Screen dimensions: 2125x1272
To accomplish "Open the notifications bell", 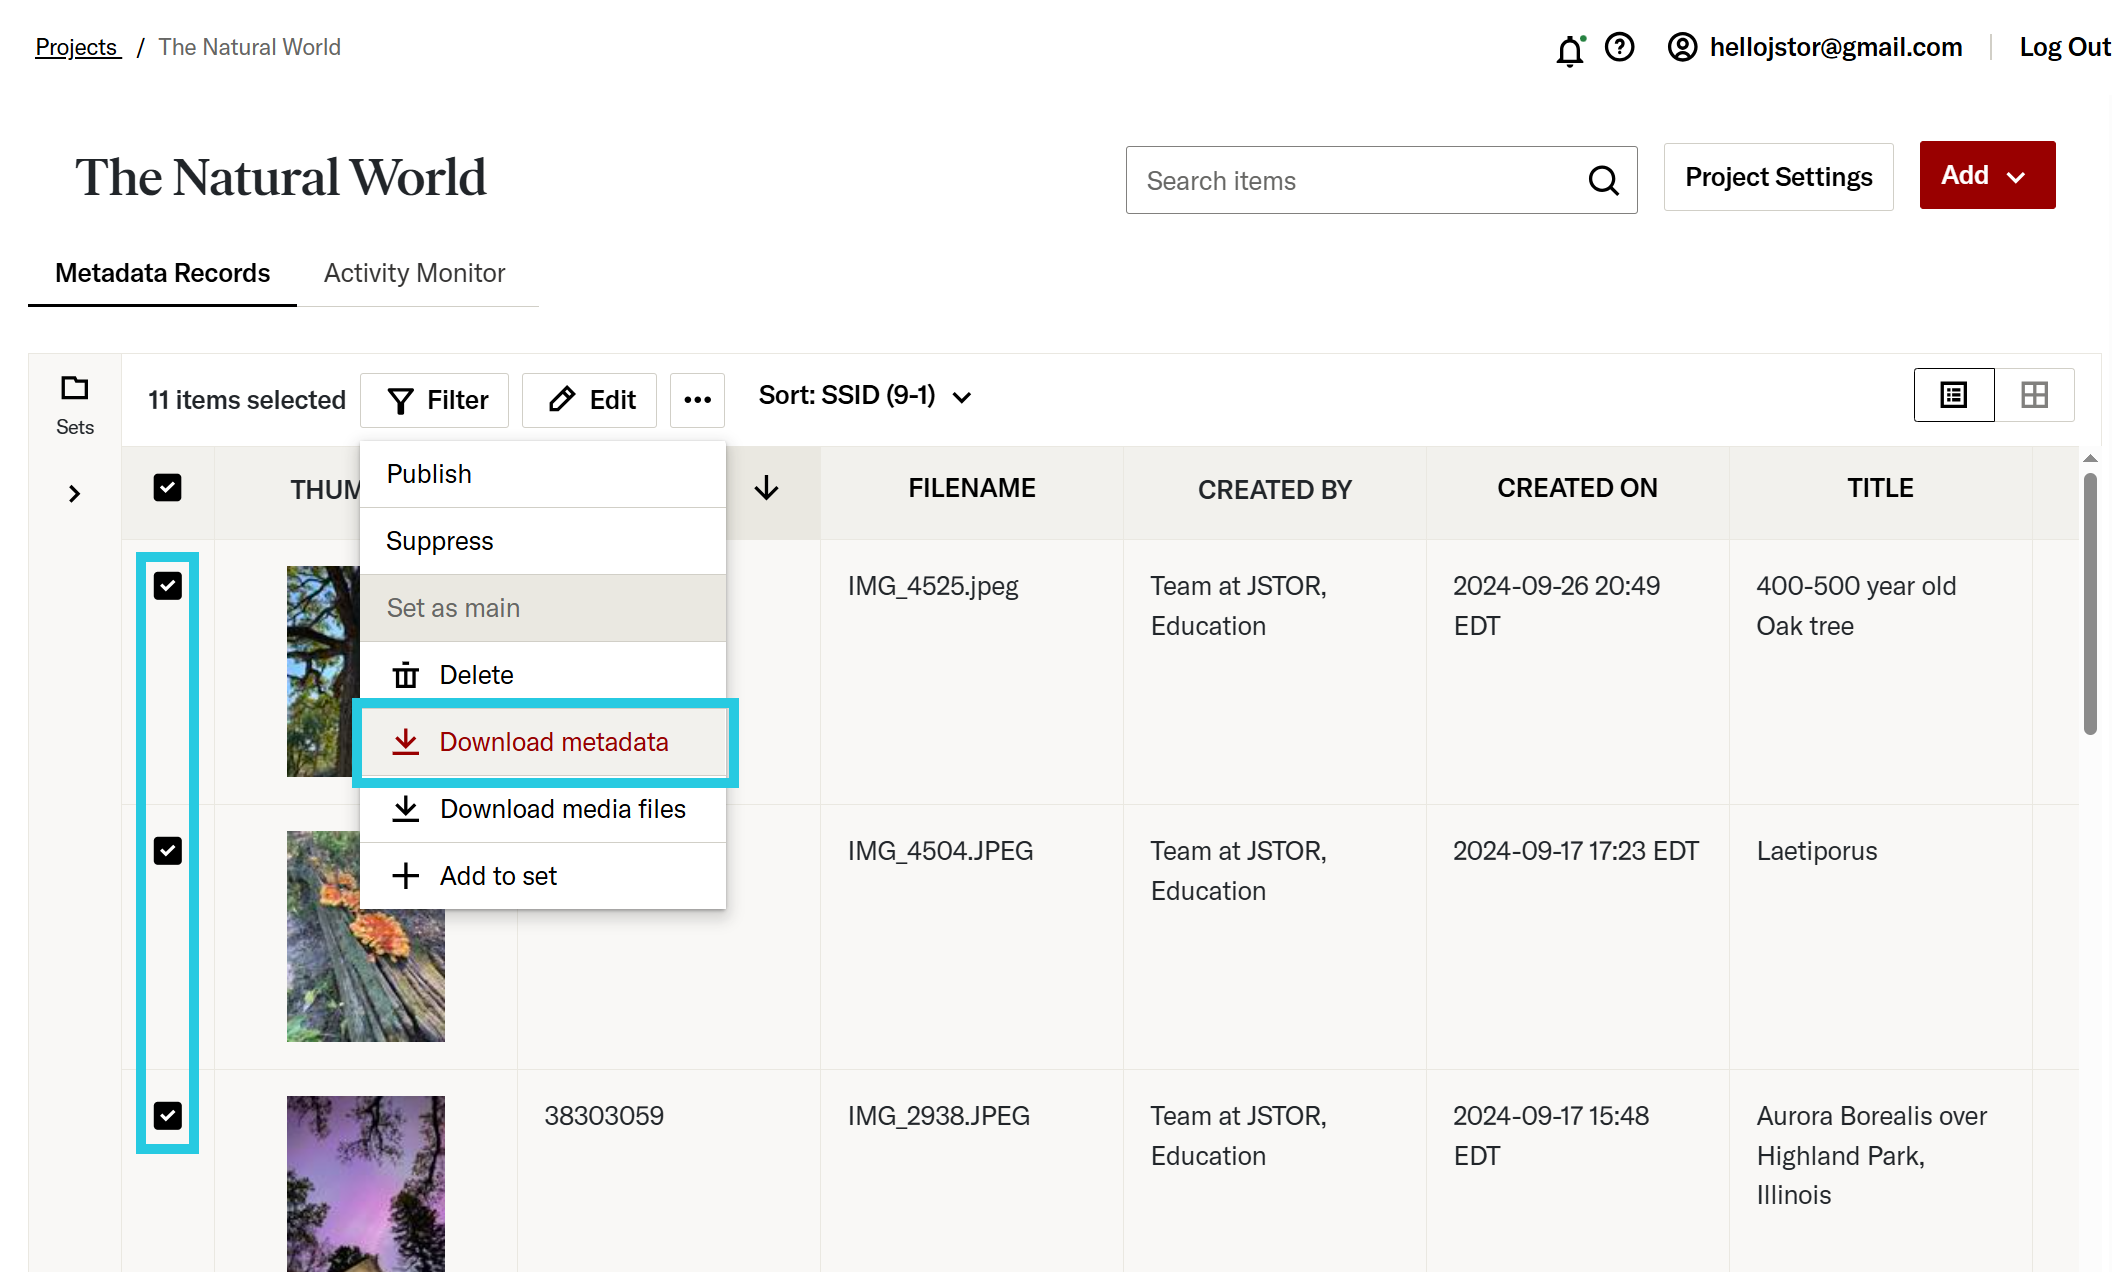I will coord(1570,49).
